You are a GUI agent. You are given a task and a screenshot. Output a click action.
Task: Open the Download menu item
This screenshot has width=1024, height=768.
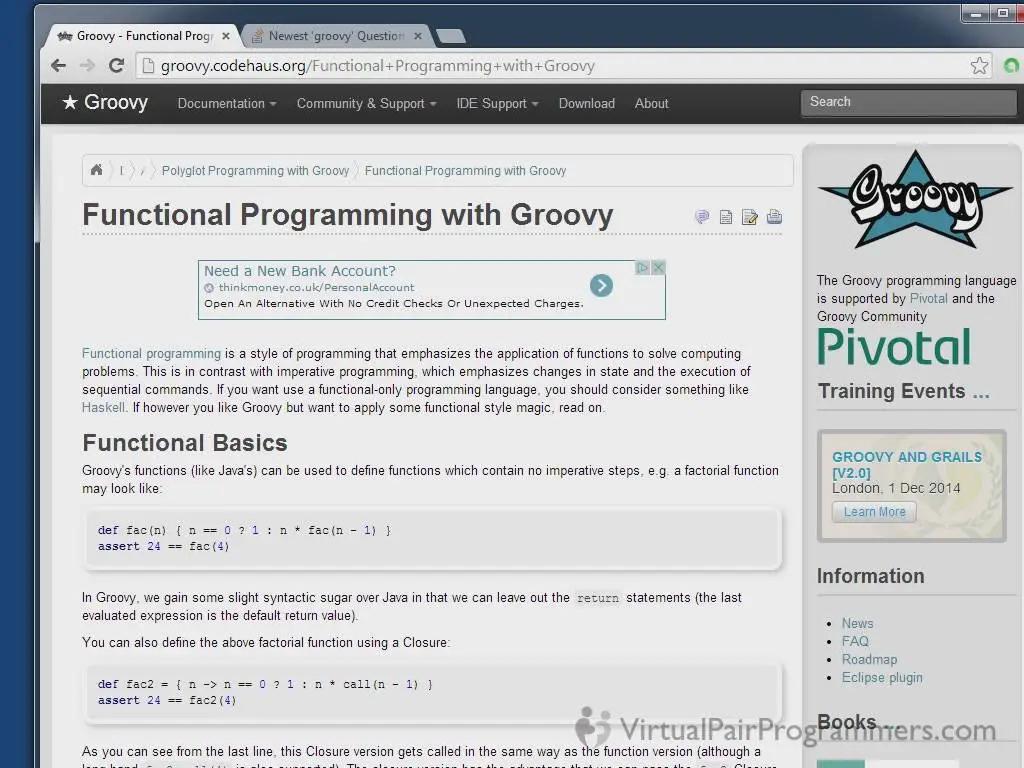tap(586, 103)
